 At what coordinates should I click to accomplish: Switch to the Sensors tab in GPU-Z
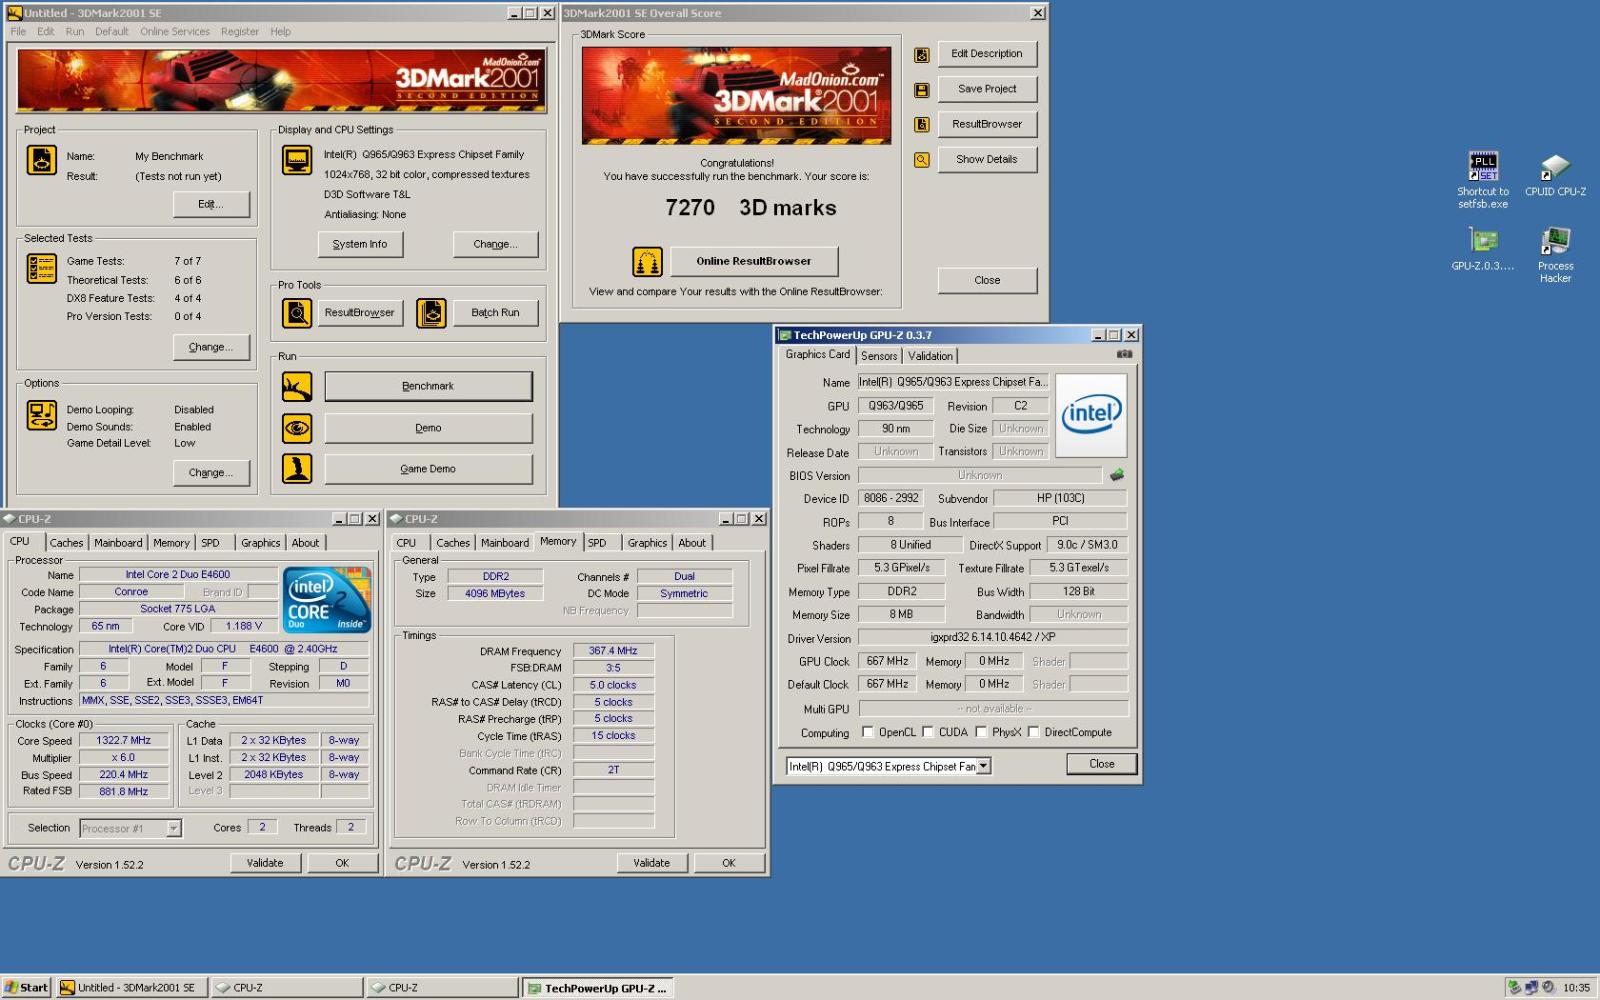click(879, 356)
